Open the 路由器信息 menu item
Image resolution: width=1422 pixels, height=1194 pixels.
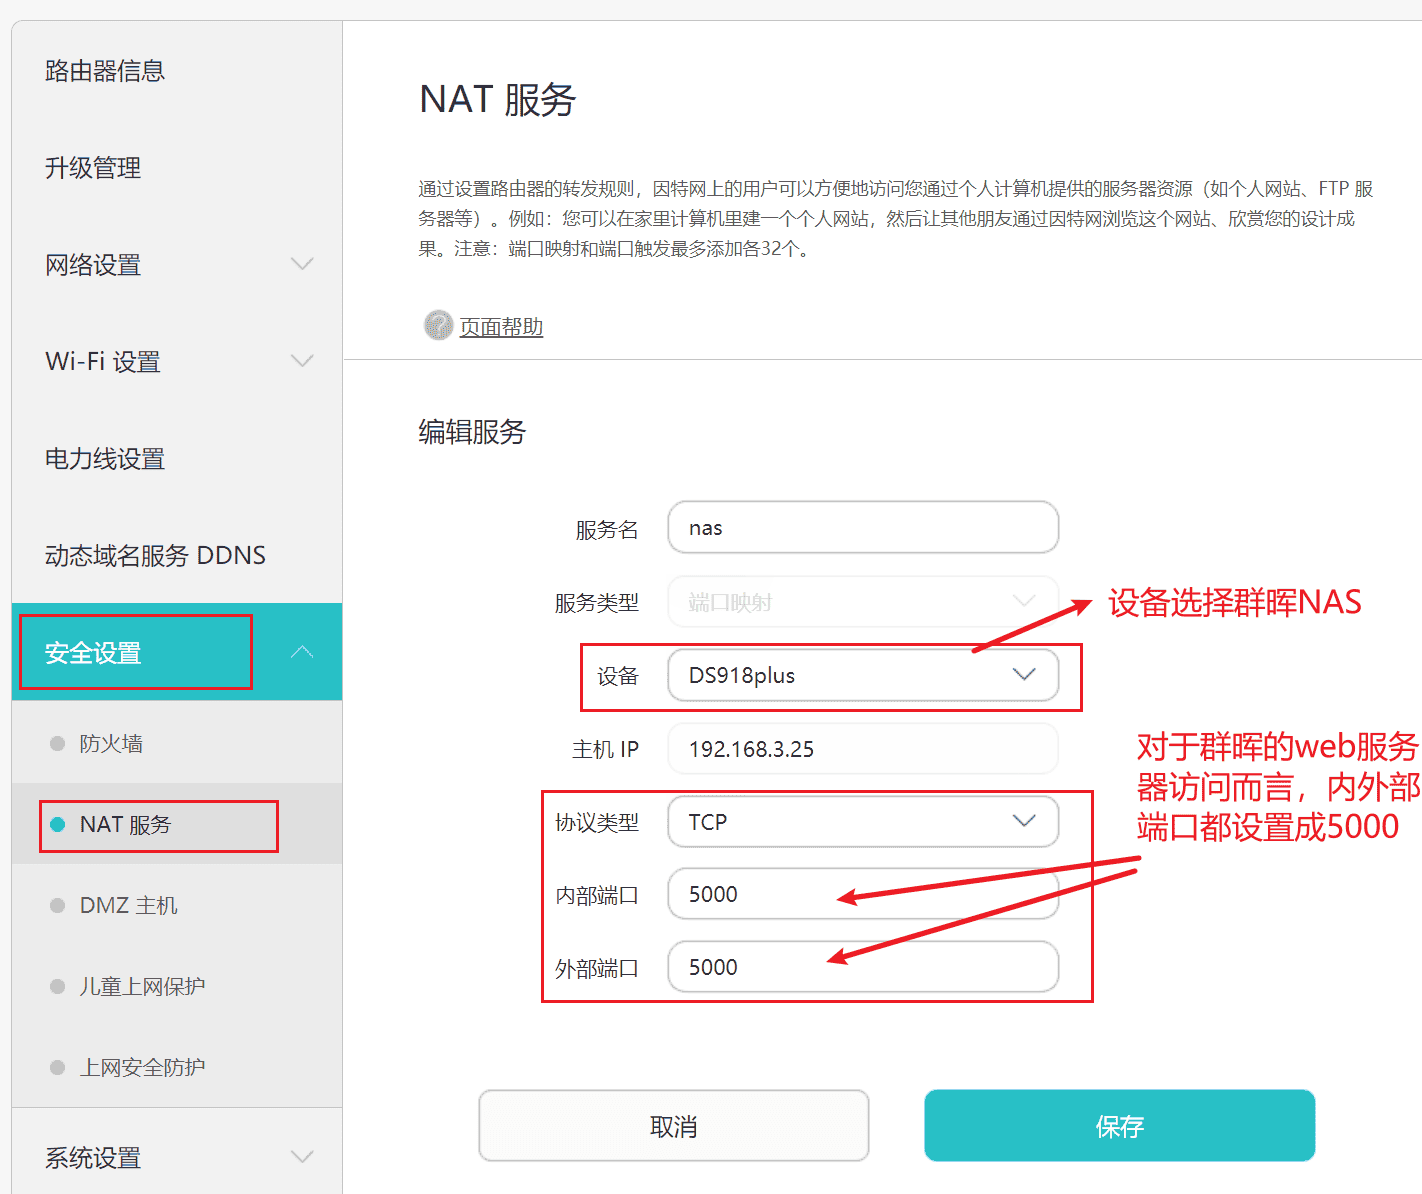tap(105, 71)
